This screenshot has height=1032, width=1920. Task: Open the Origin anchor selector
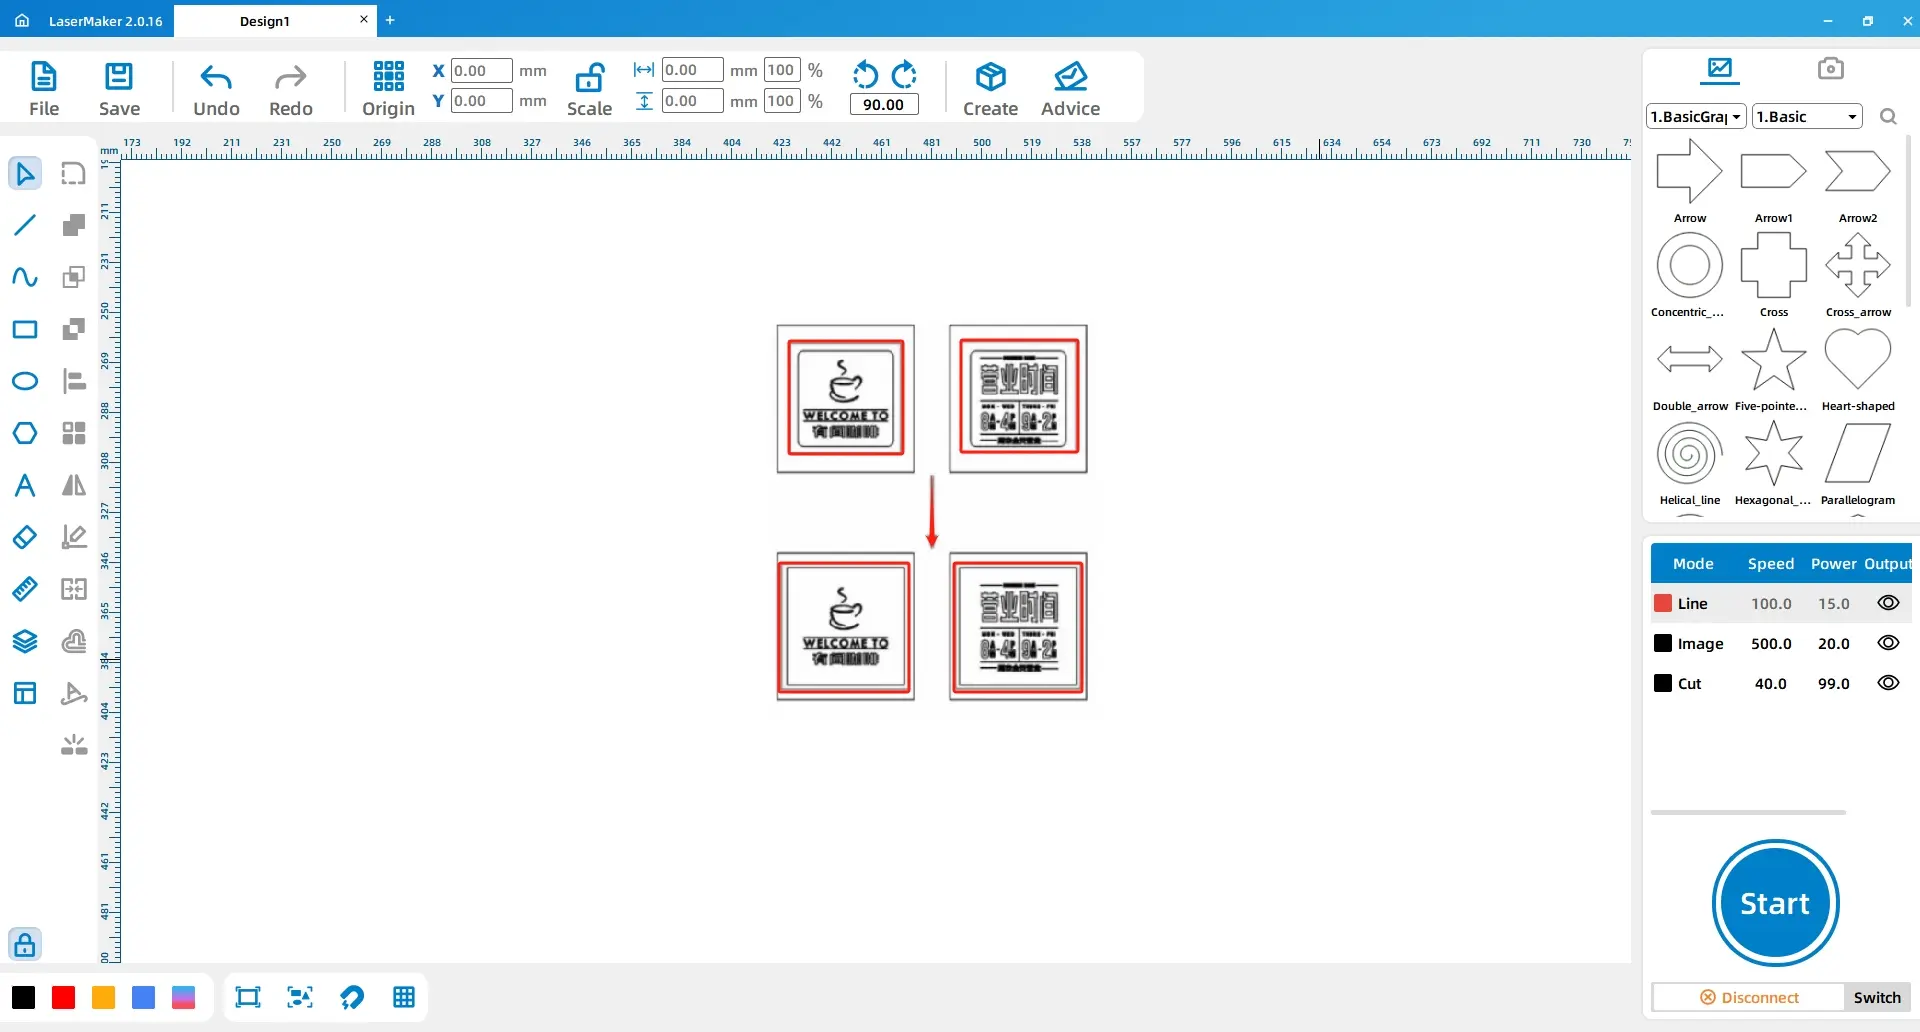(x=388, y=88)
